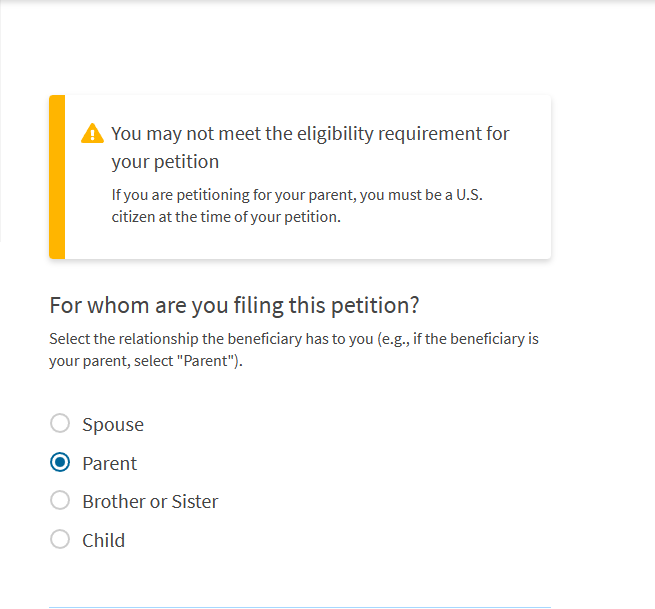
Task: Click the 'For whom are you filing' heading
Action: (234, 305)
